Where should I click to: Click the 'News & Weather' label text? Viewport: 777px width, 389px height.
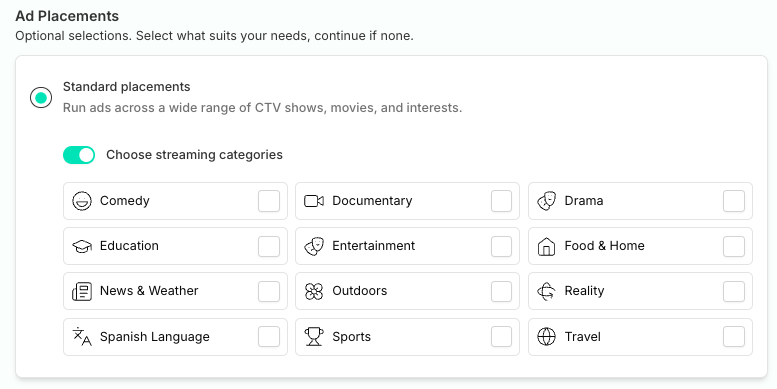click(149, 291)
